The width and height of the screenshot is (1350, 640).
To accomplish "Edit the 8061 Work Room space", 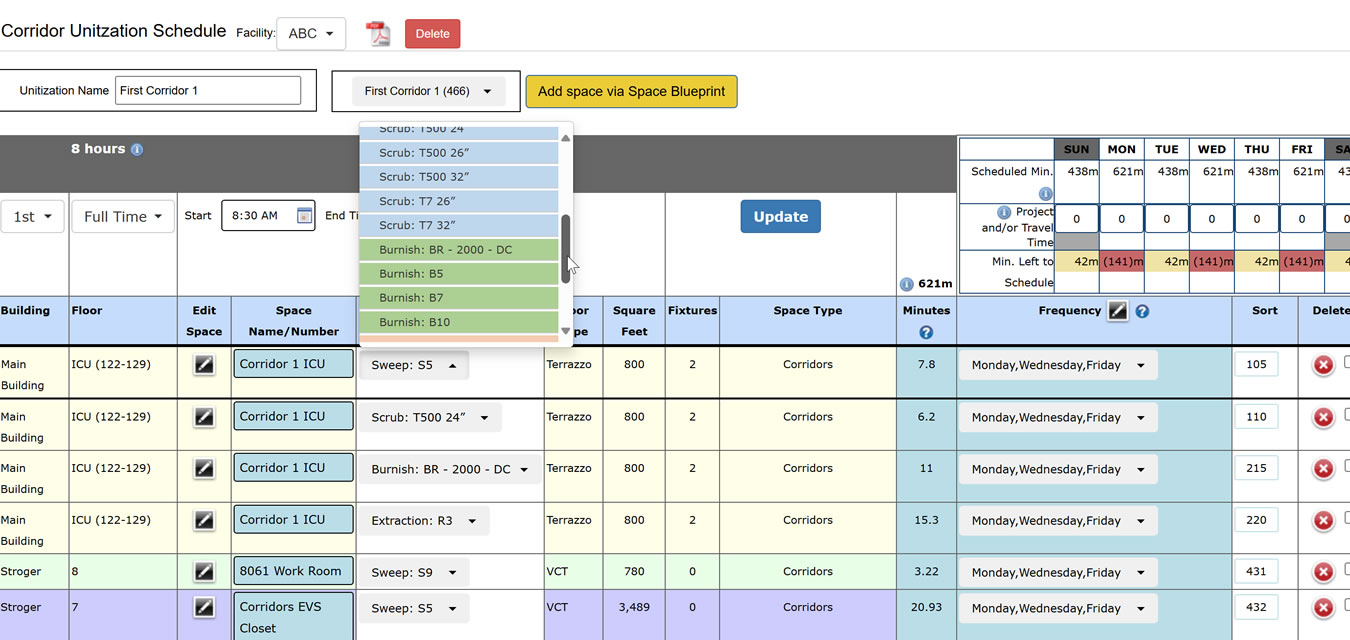I will [x=204, y=571].
